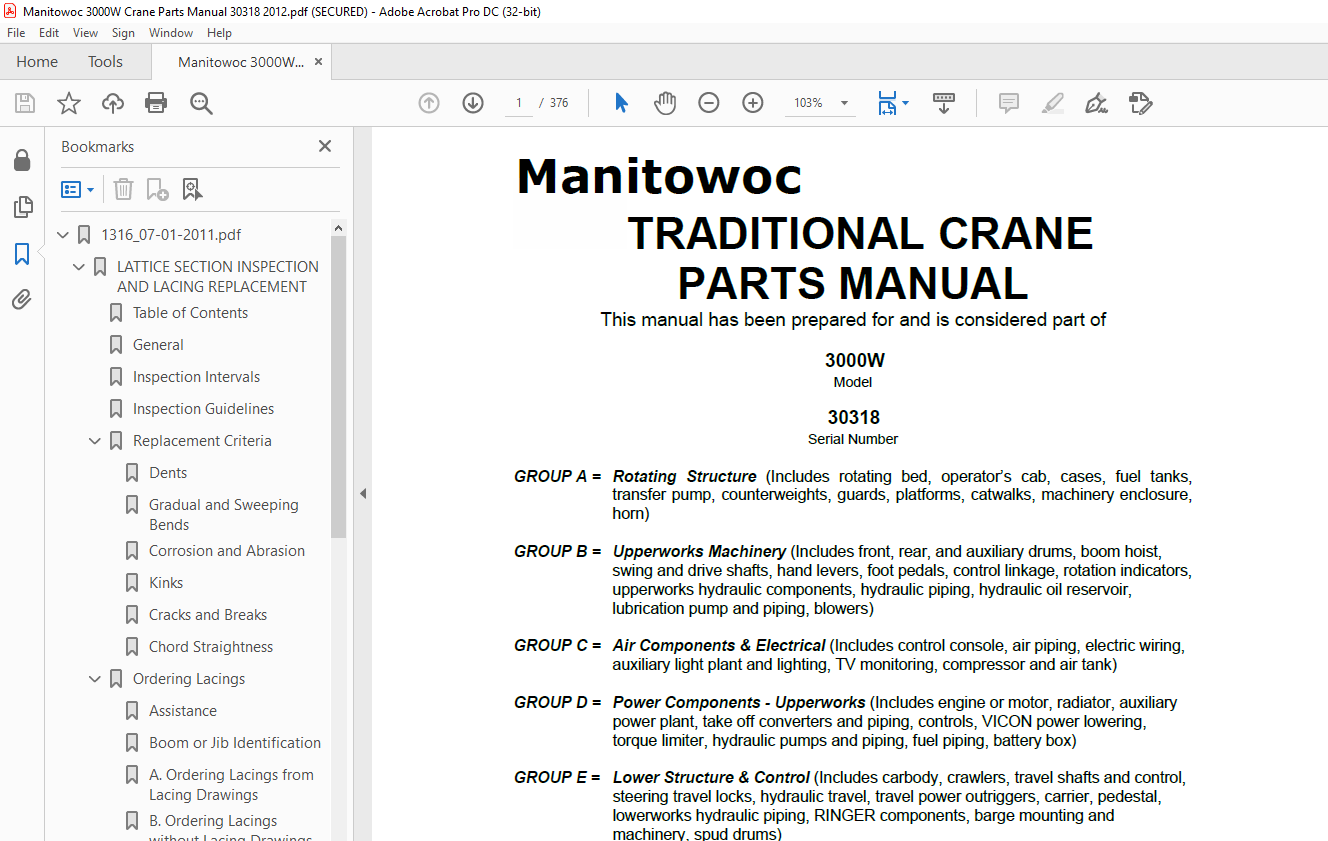Viewport: 1328px width, 841px height.
Task: Open the Sign menu
Action: [x=123, y=33]
